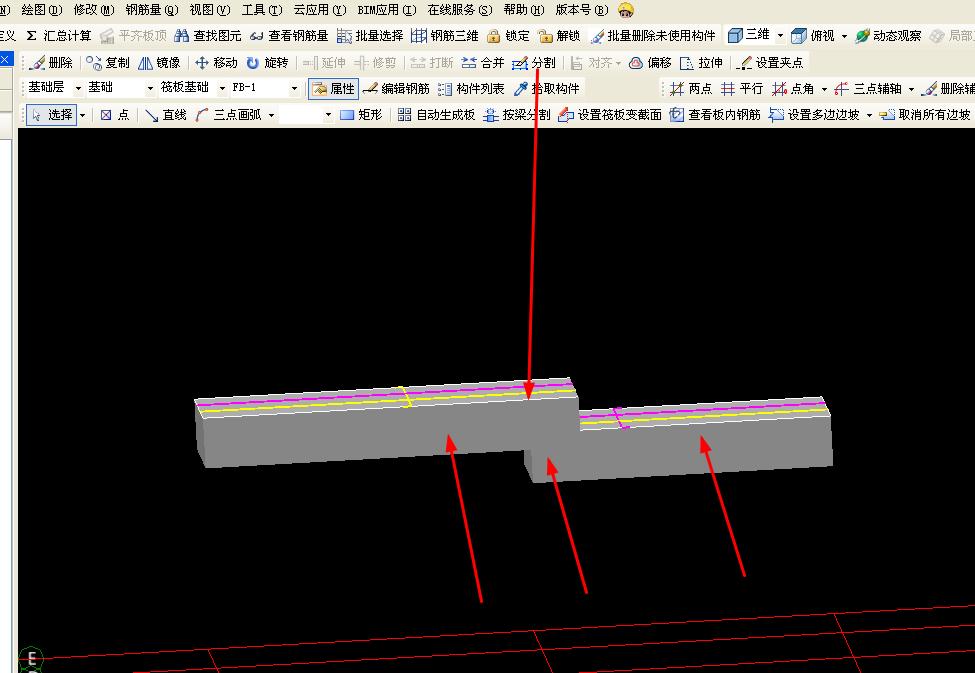975x673 pixels.
Task: Click the 锁定 lock tool
Action: click(x=508, y=36)
